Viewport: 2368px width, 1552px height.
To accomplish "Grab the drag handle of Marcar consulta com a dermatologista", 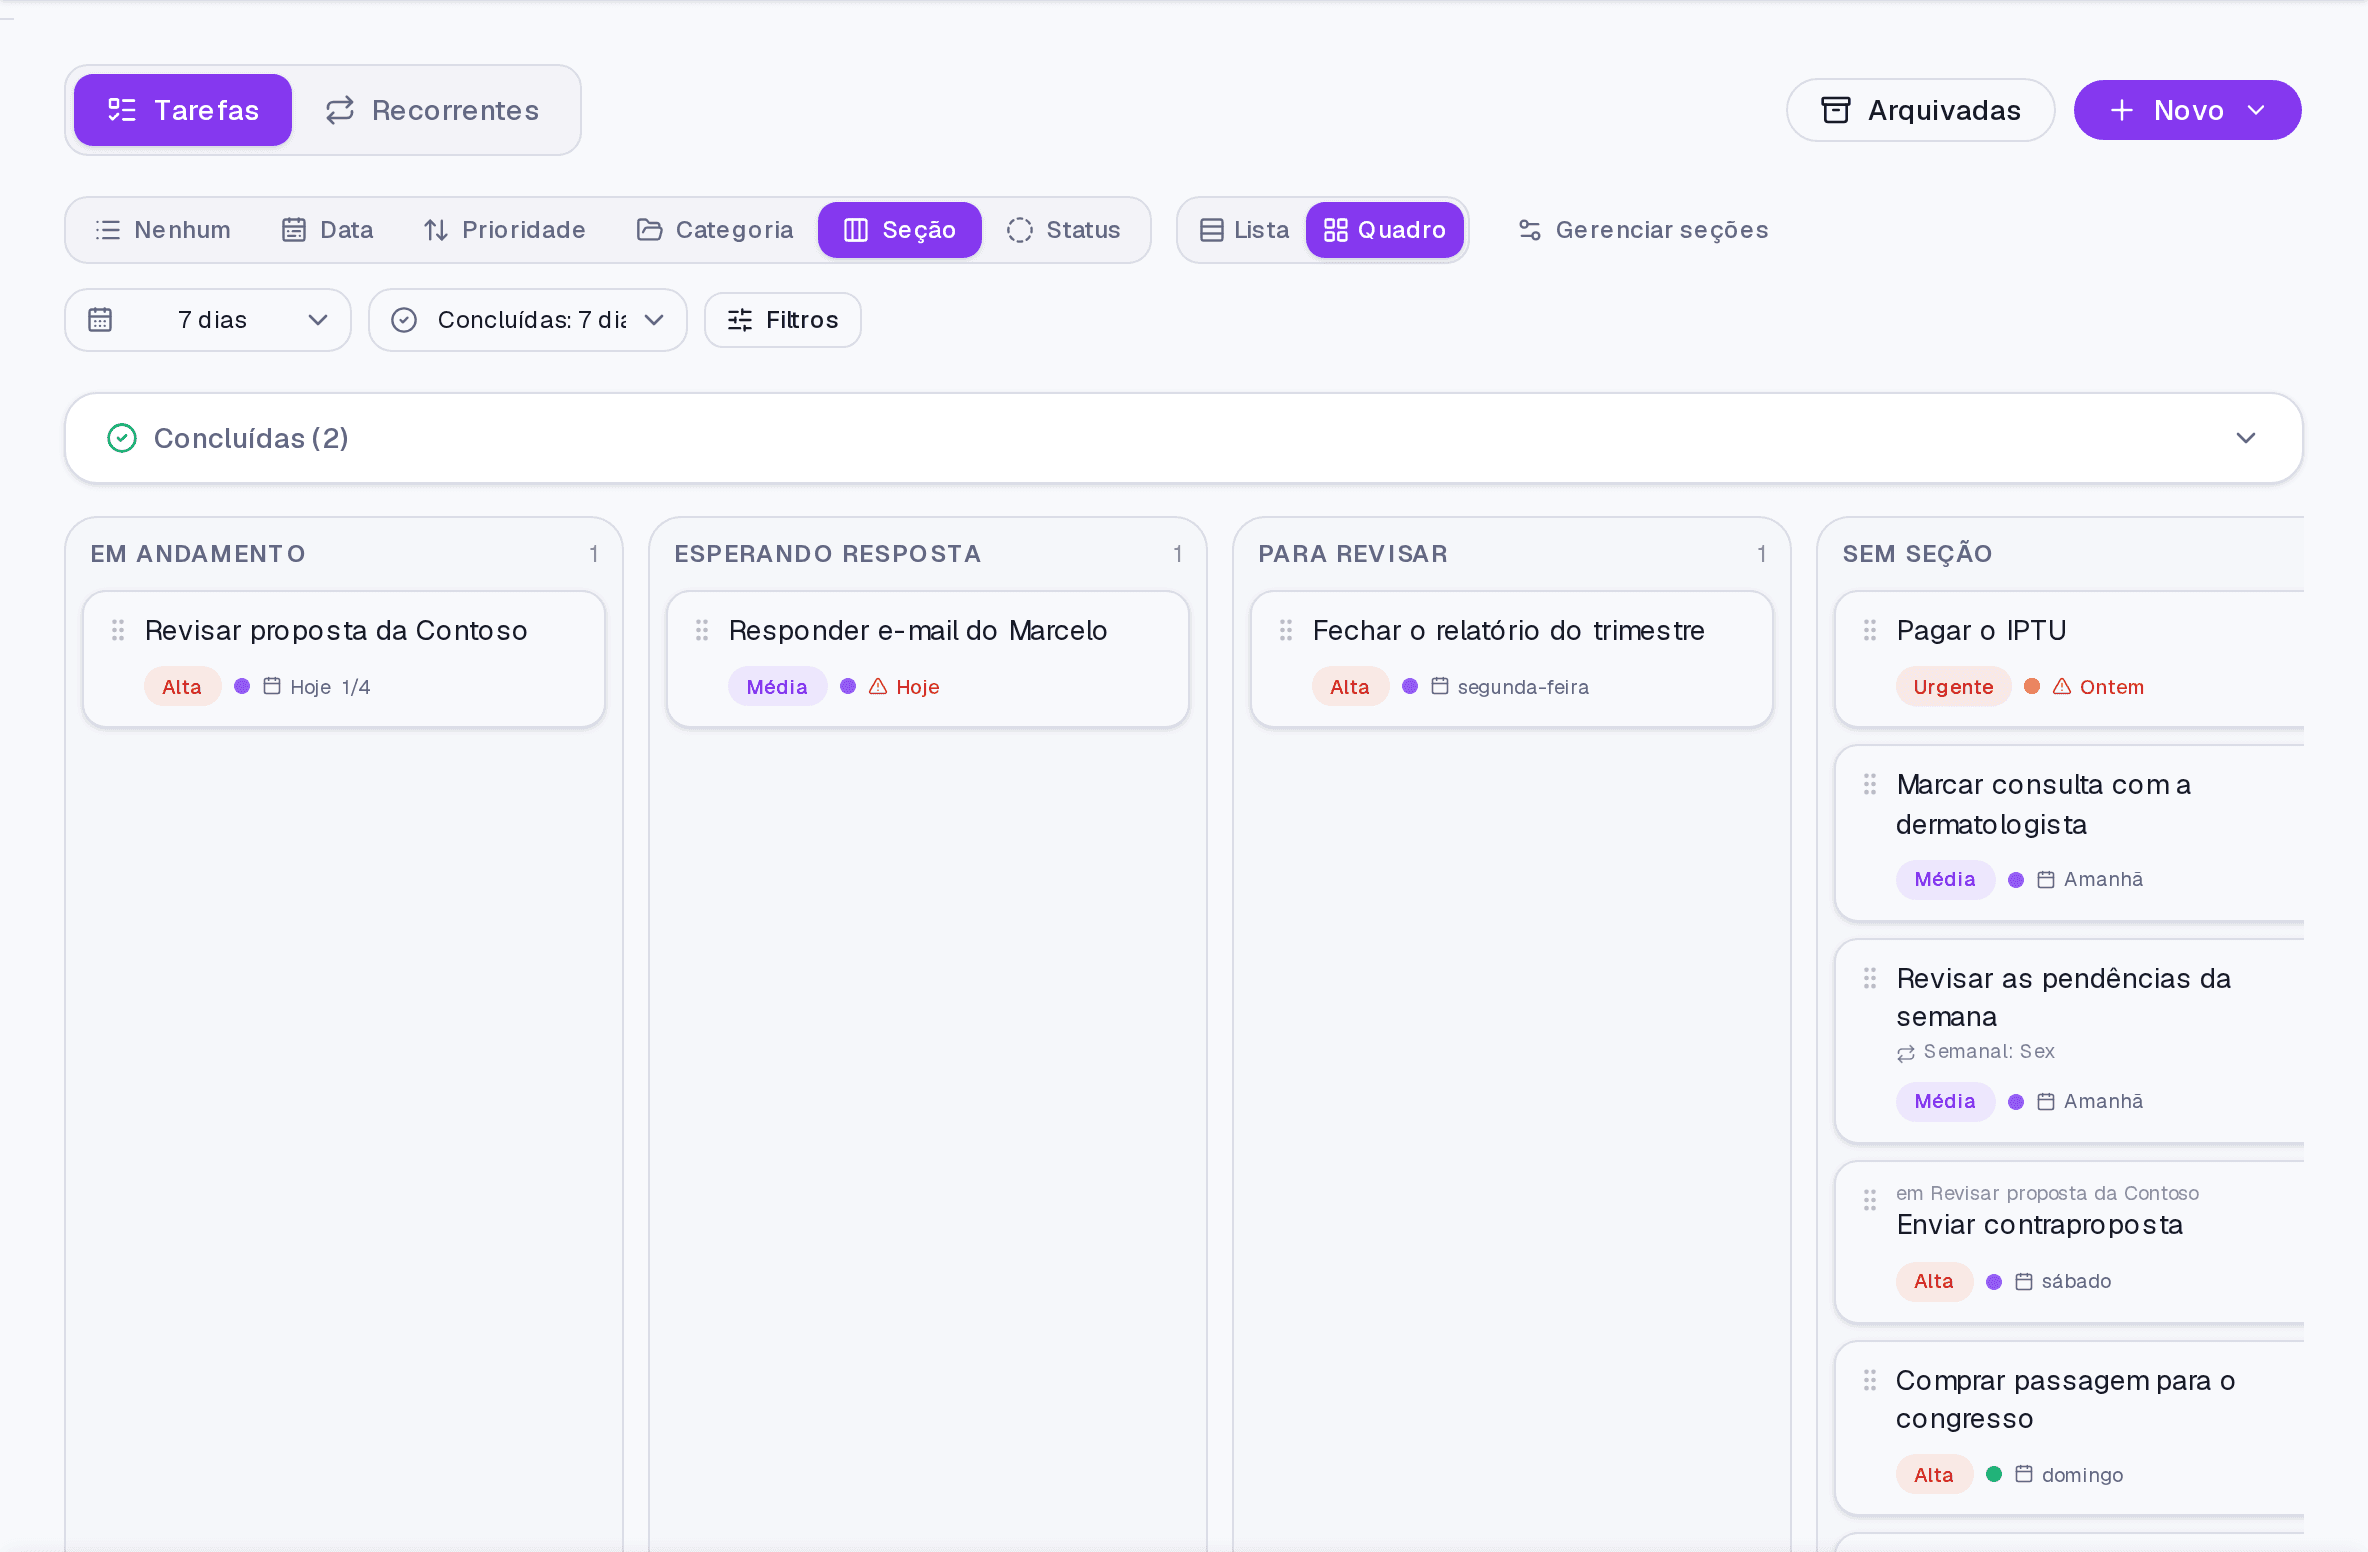I will (x=1870, y=784).
